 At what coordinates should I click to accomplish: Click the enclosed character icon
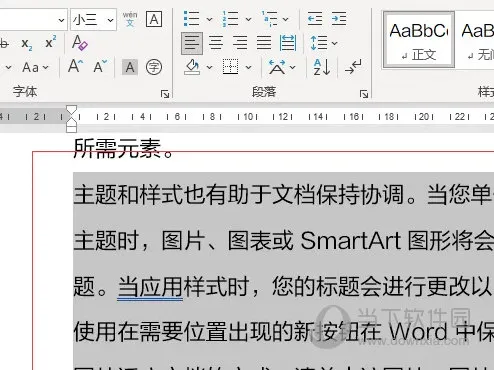(x=154, y=67)
